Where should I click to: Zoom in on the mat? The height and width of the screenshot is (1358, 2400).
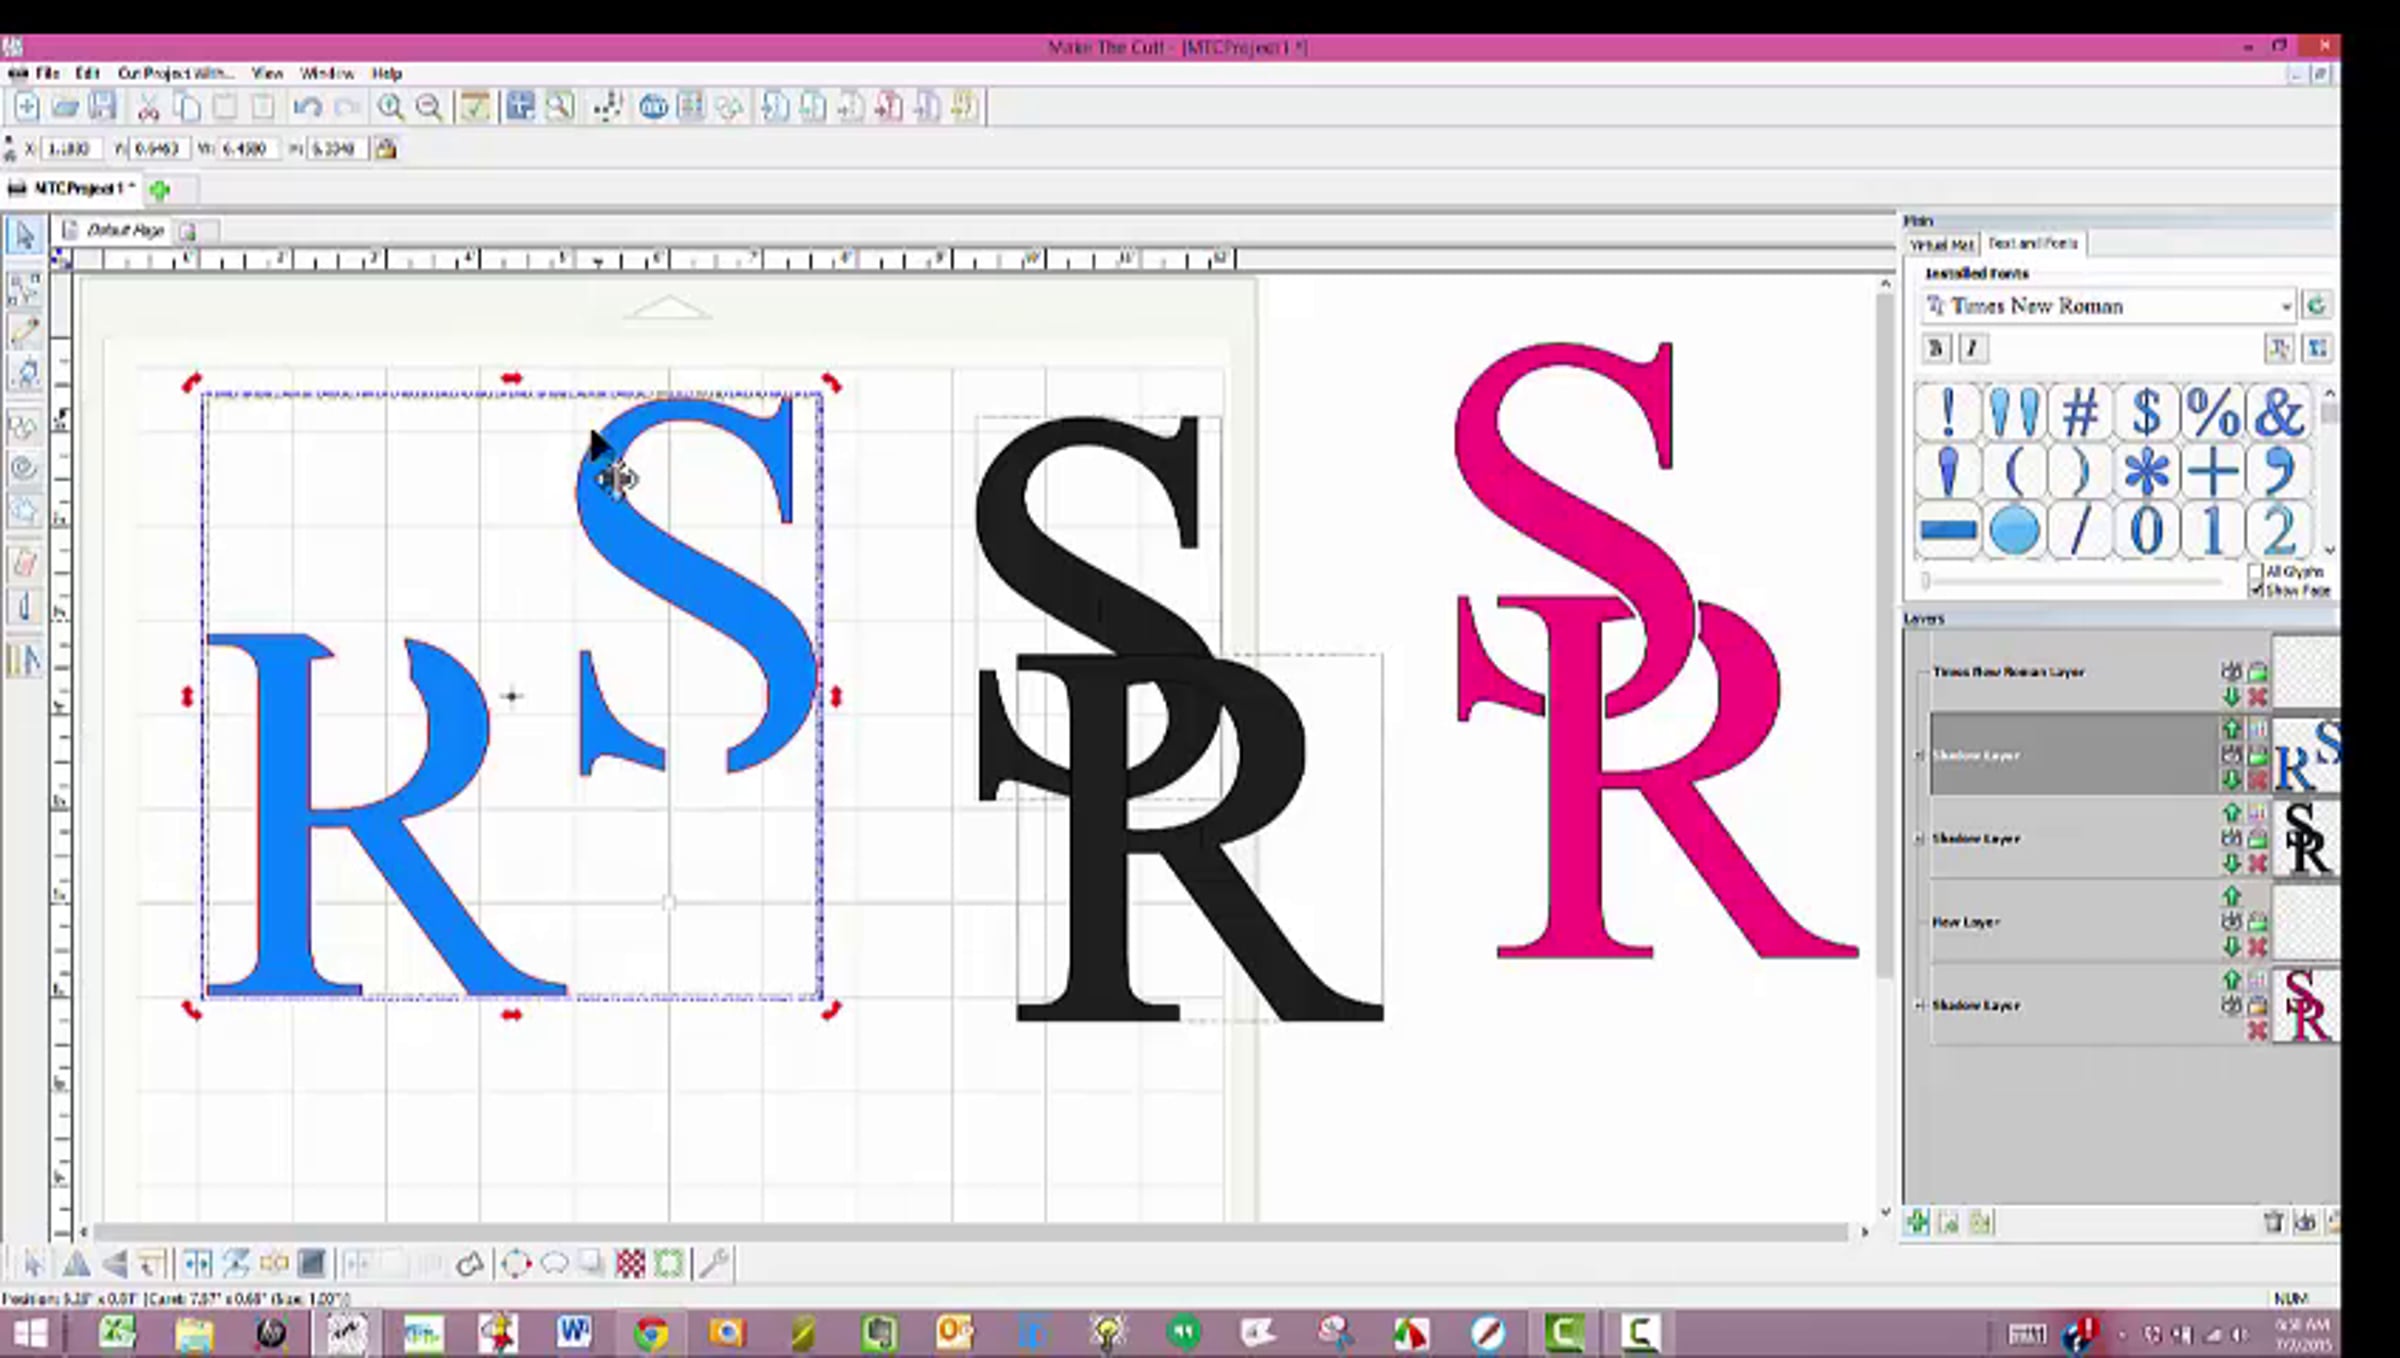(x=390, y=107)
